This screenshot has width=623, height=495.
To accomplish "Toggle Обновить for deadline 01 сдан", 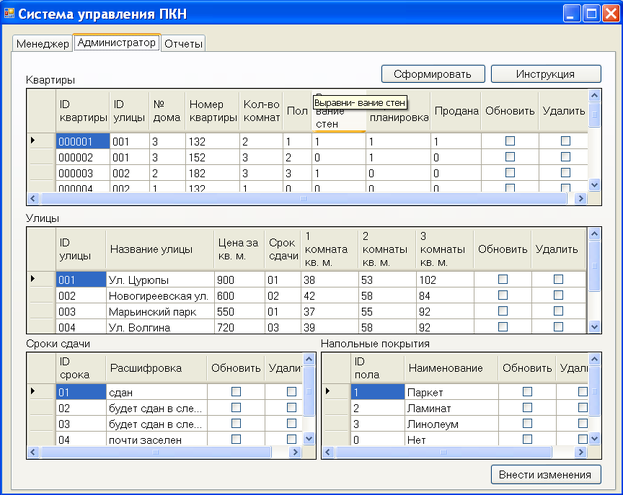I will [x=236, y=392].
